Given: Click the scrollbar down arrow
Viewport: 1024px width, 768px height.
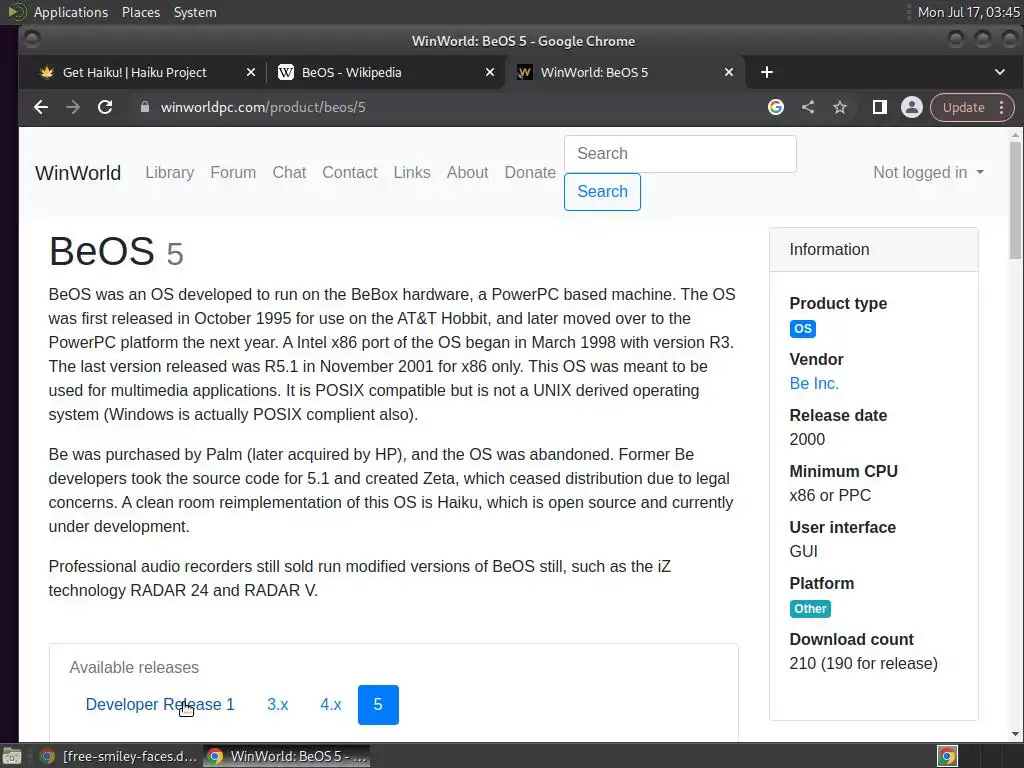Looking at the screenshot, I should (1015, 734).
